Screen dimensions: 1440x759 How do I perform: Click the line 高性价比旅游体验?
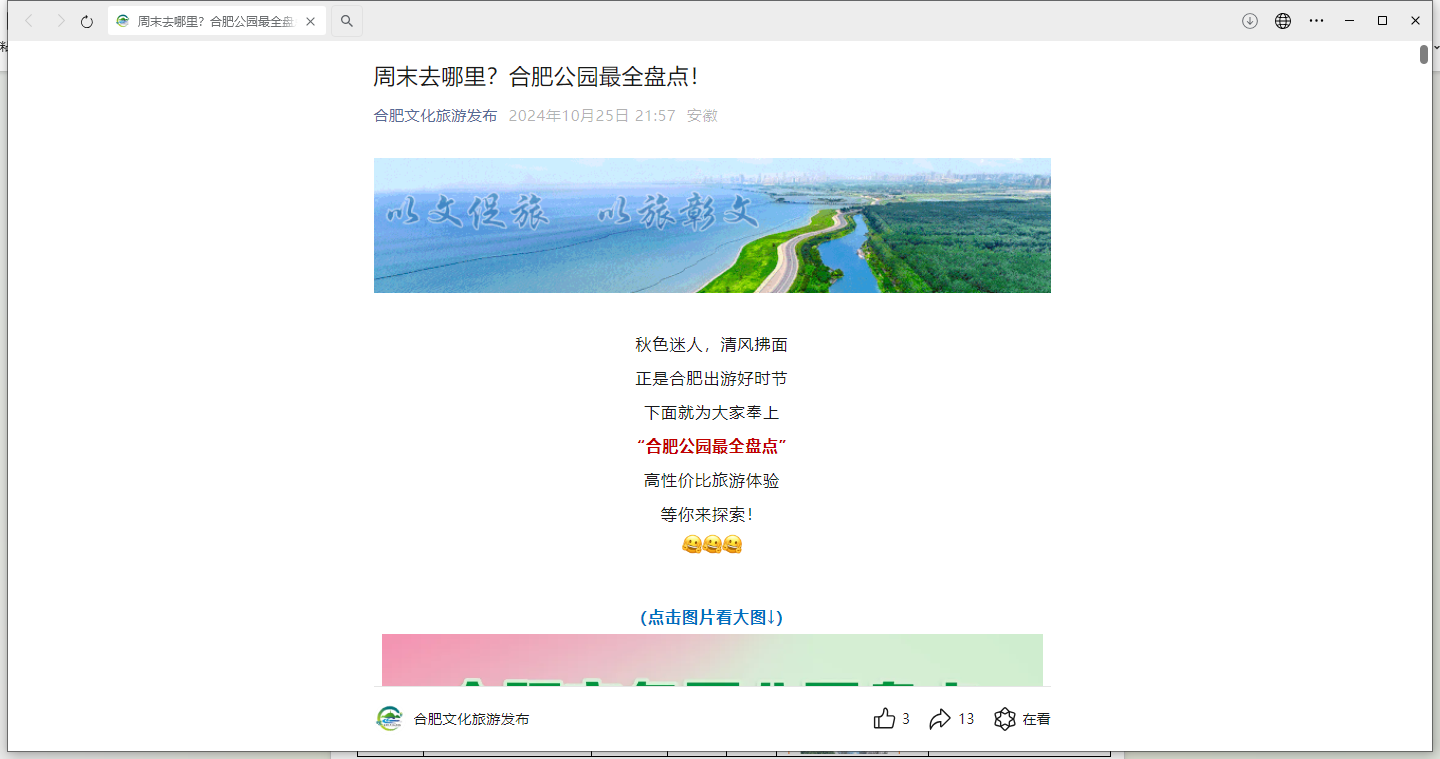tap(712, 481)
